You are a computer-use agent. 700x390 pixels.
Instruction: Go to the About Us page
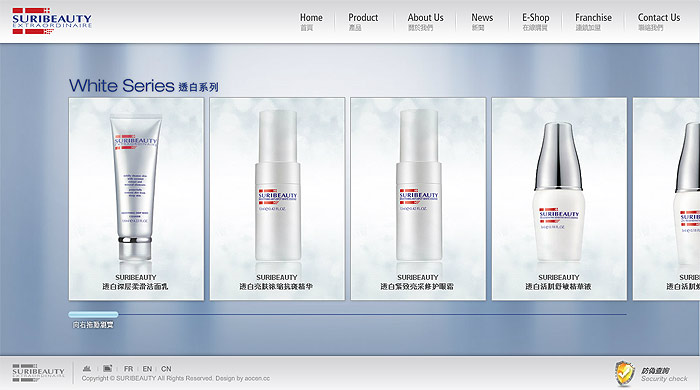[x=425, y=21]
